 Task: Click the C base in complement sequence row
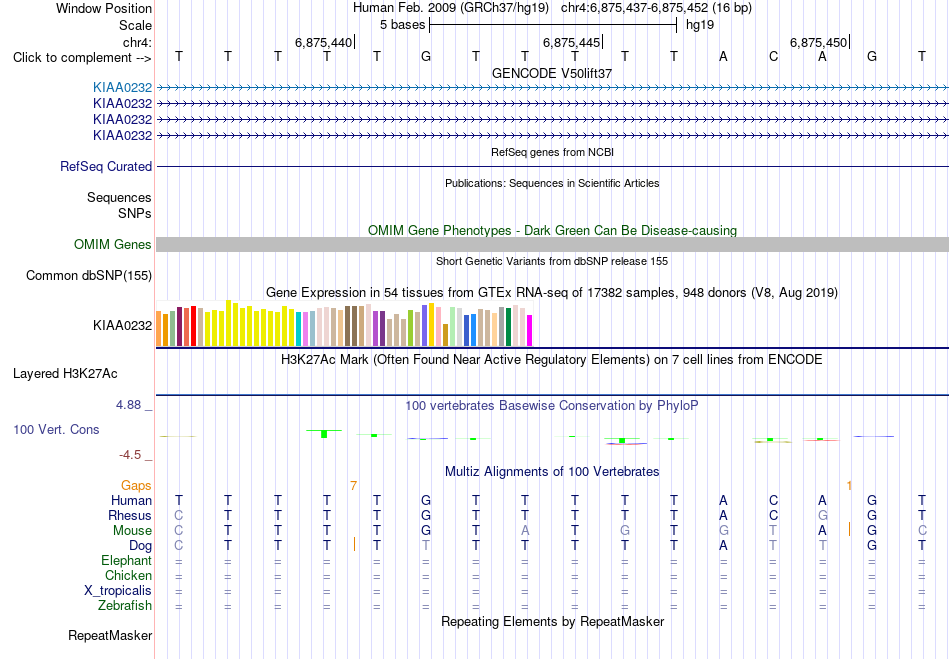[x=773, y=57]
